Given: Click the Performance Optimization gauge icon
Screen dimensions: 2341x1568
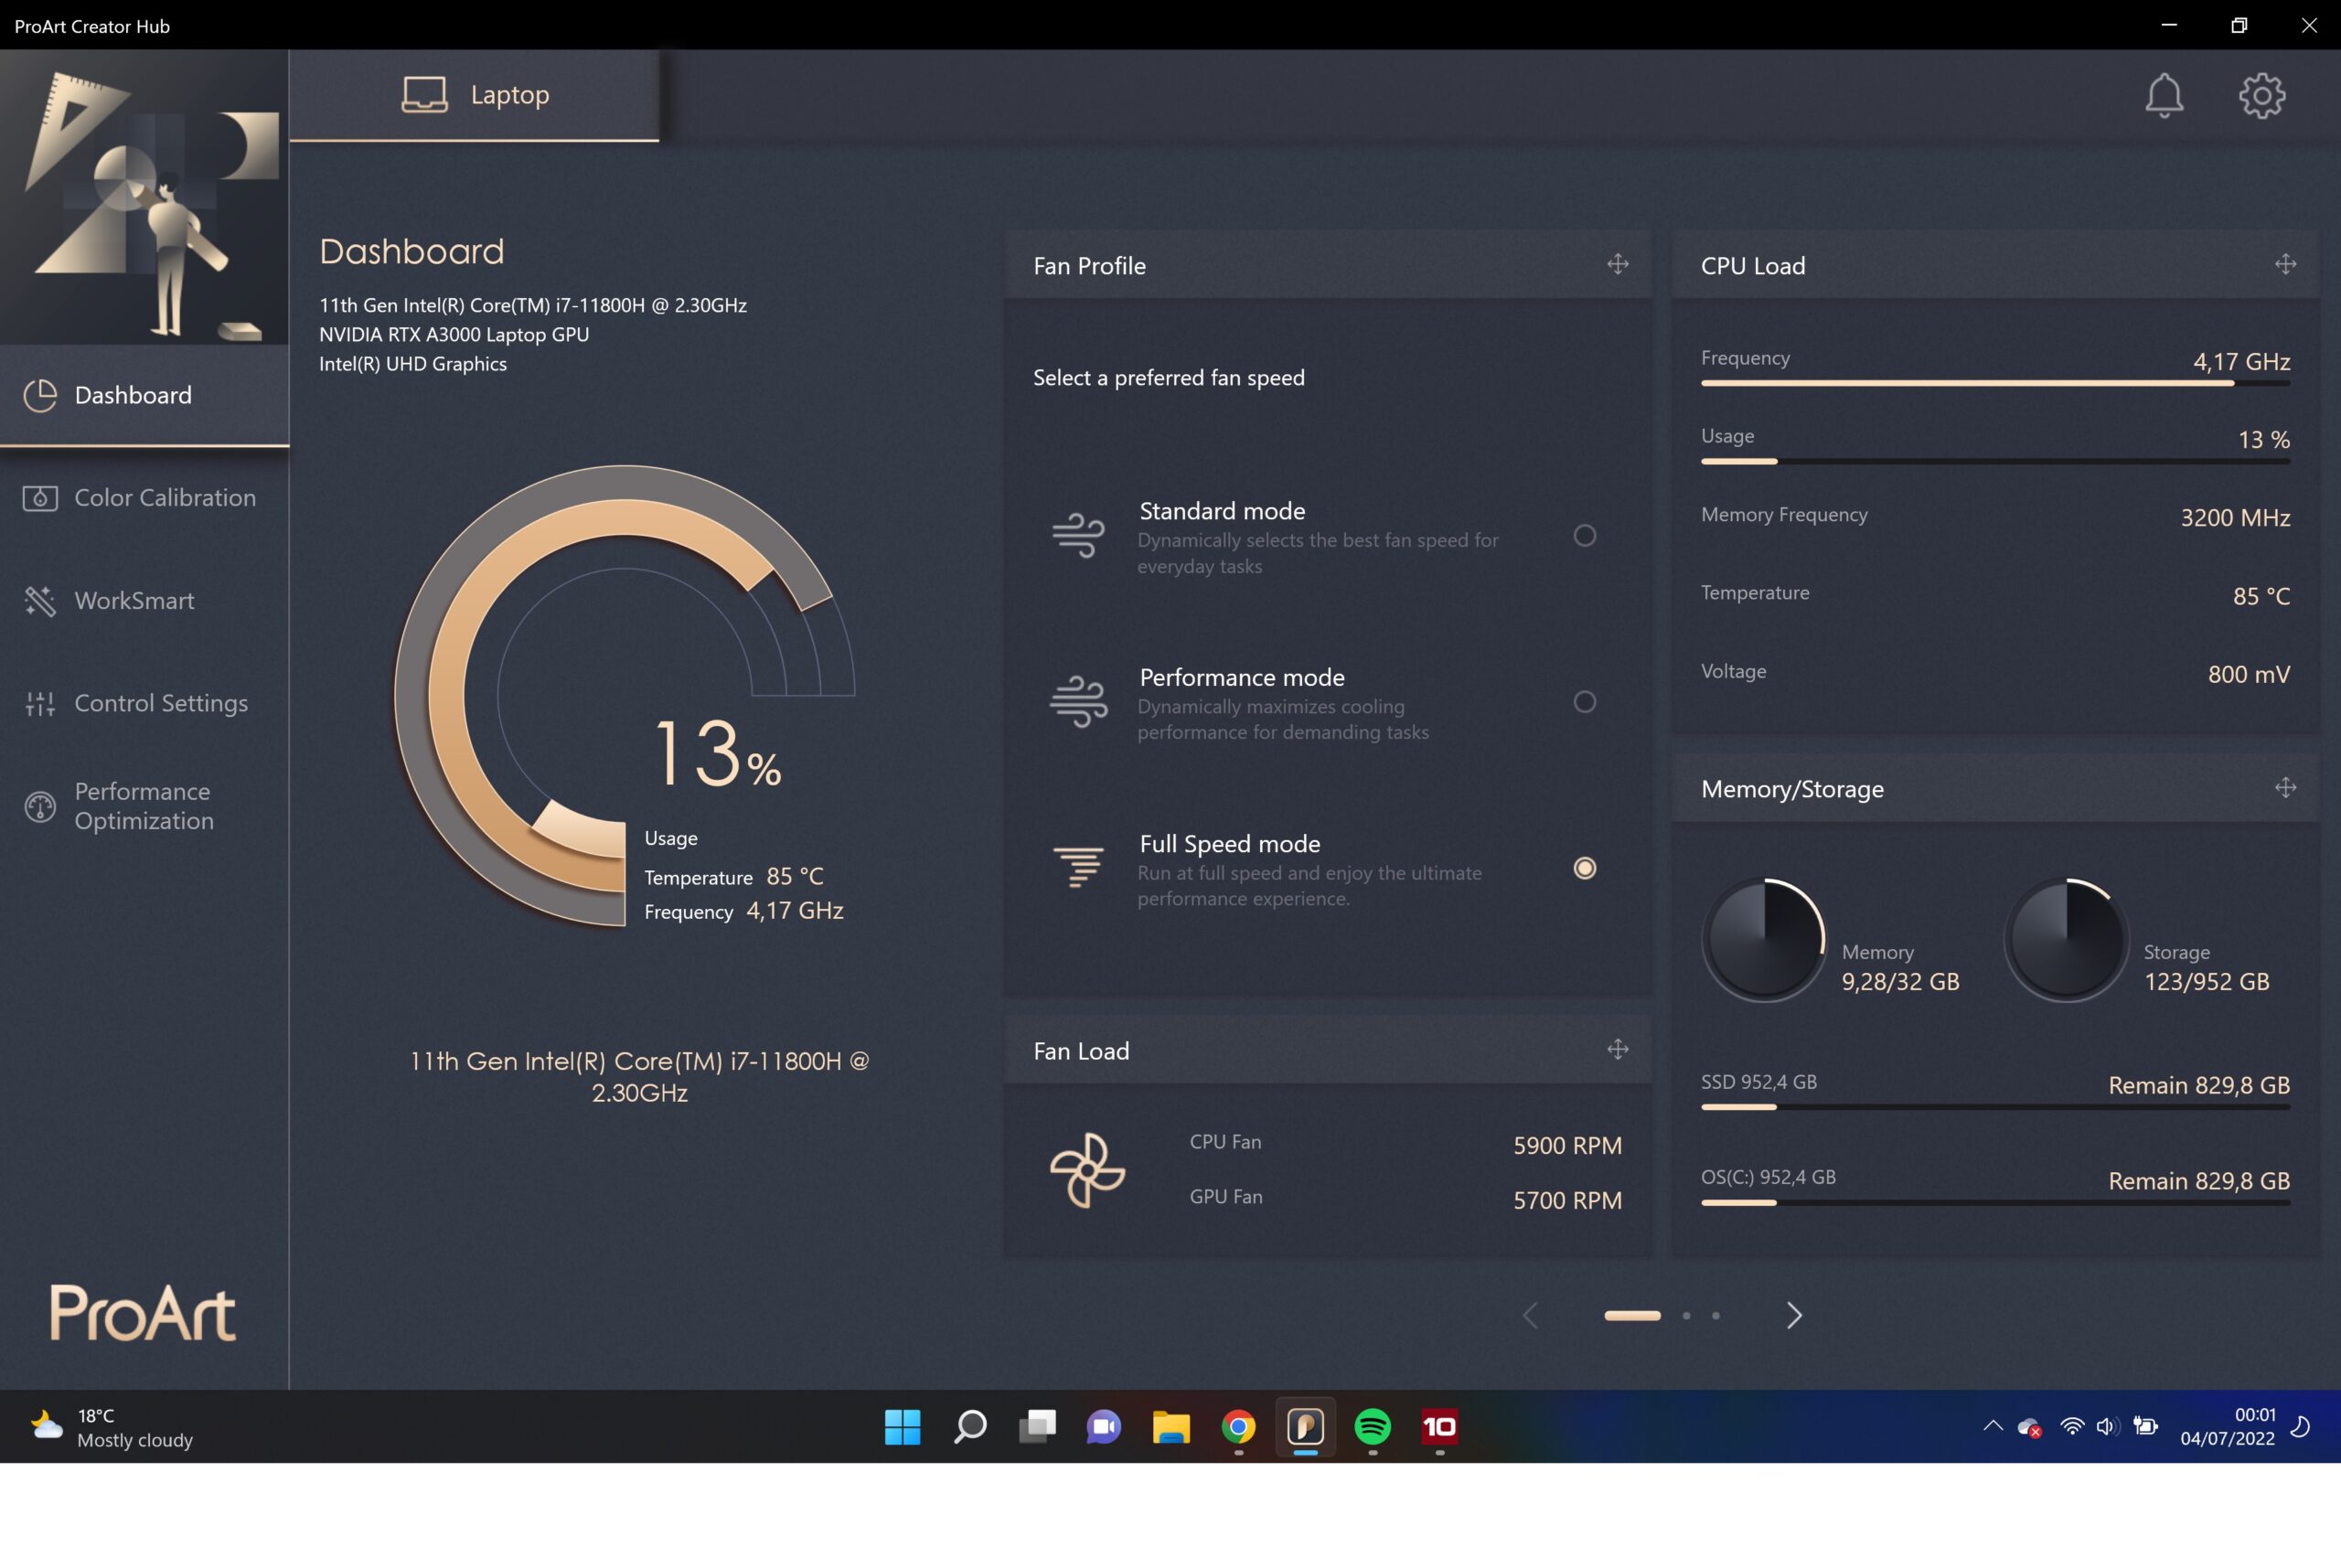Looking at the screenshot, I should 40,806.
